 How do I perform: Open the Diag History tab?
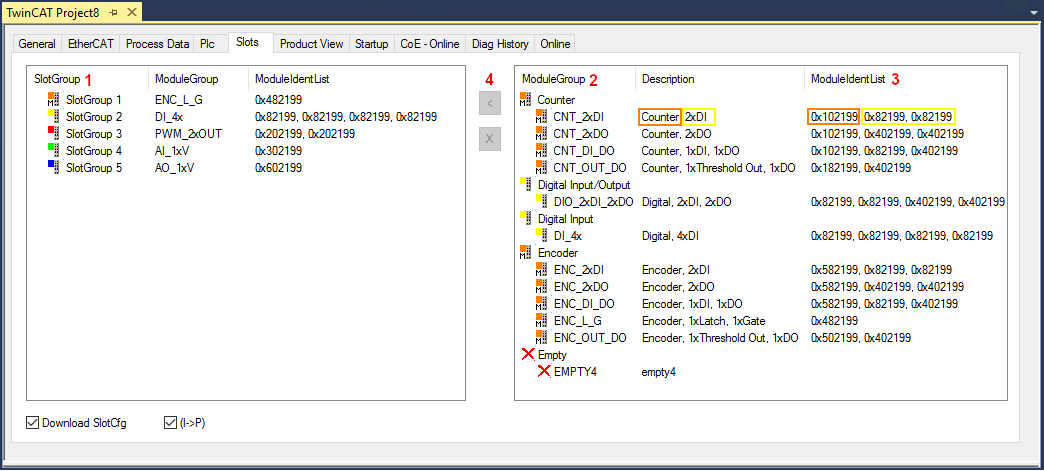click(500, 44)
